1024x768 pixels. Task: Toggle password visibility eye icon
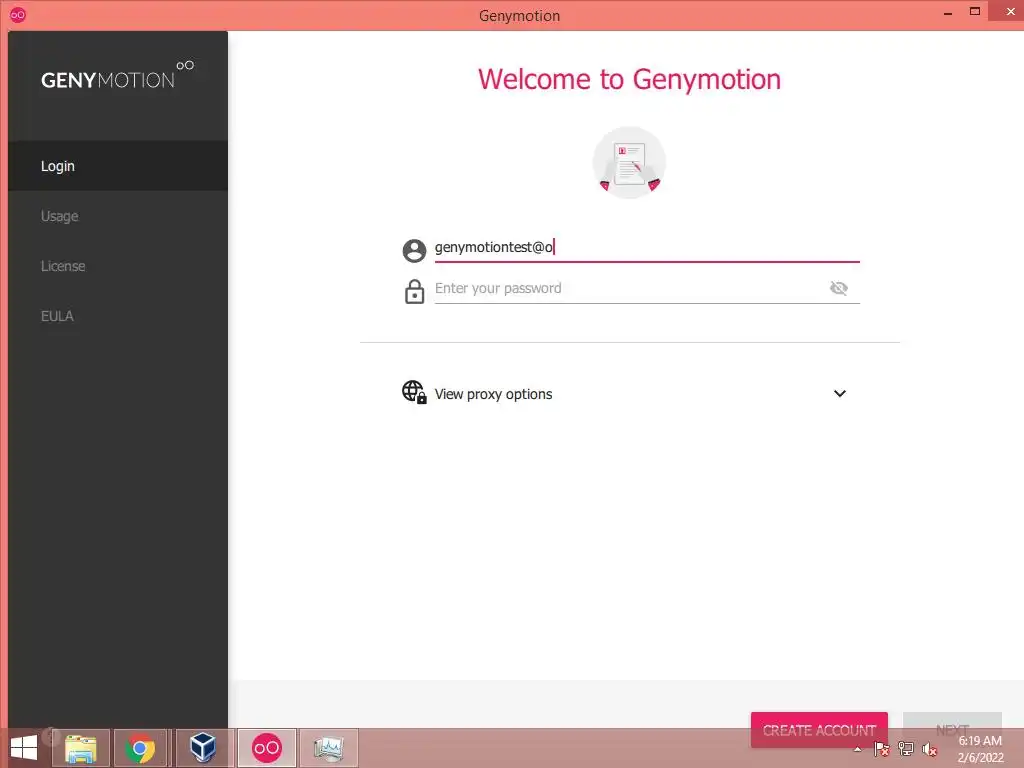pos(839,288)
